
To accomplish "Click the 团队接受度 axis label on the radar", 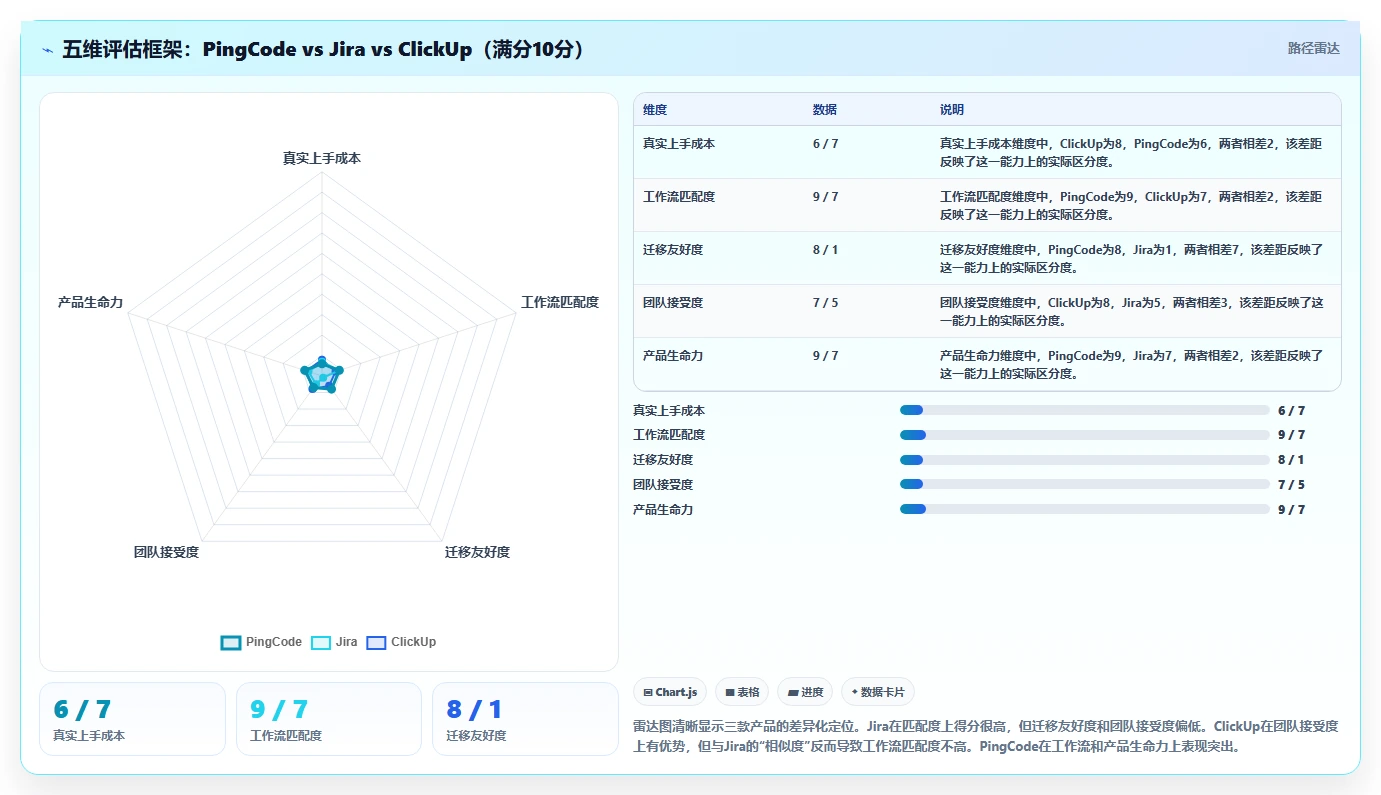I will (166, 552).
